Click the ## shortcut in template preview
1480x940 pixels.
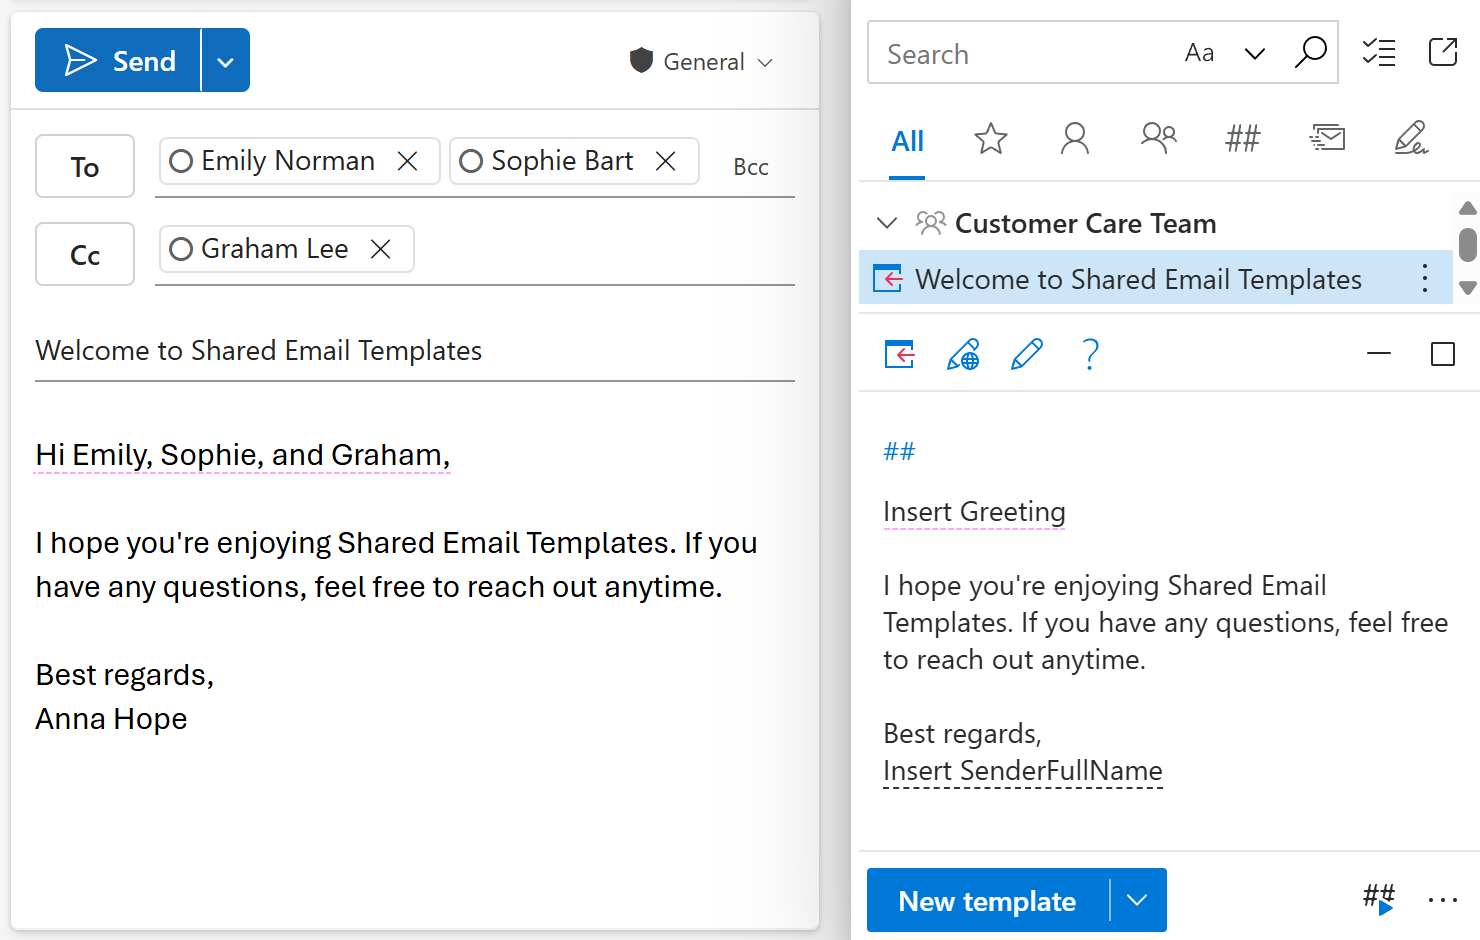(x=899, y=452)
